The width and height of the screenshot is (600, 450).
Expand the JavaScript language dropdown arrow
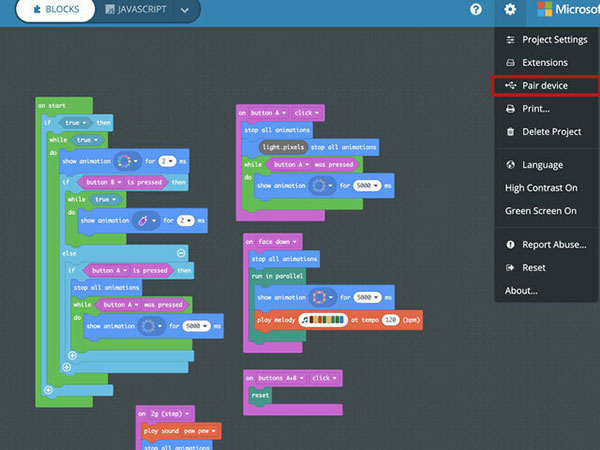point(185,10)
